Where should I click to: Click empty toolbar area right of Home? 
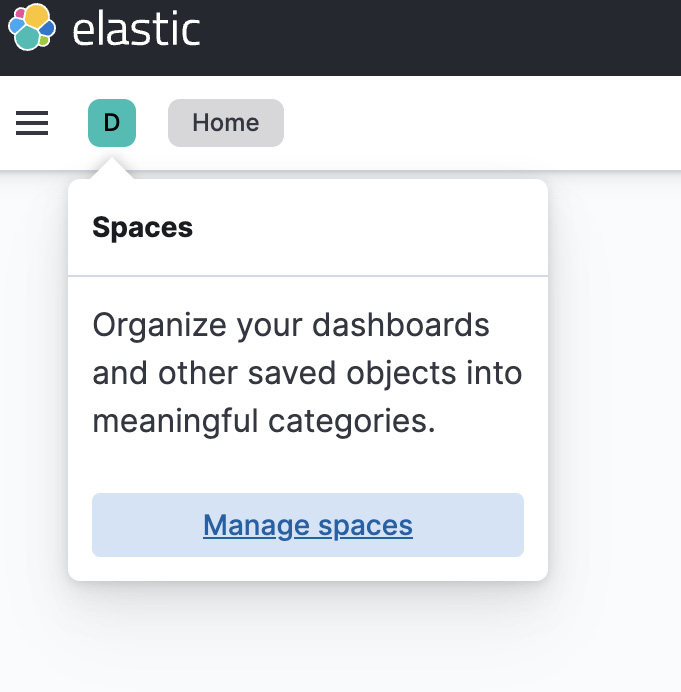pyautogui.click(x=481, y=123)
